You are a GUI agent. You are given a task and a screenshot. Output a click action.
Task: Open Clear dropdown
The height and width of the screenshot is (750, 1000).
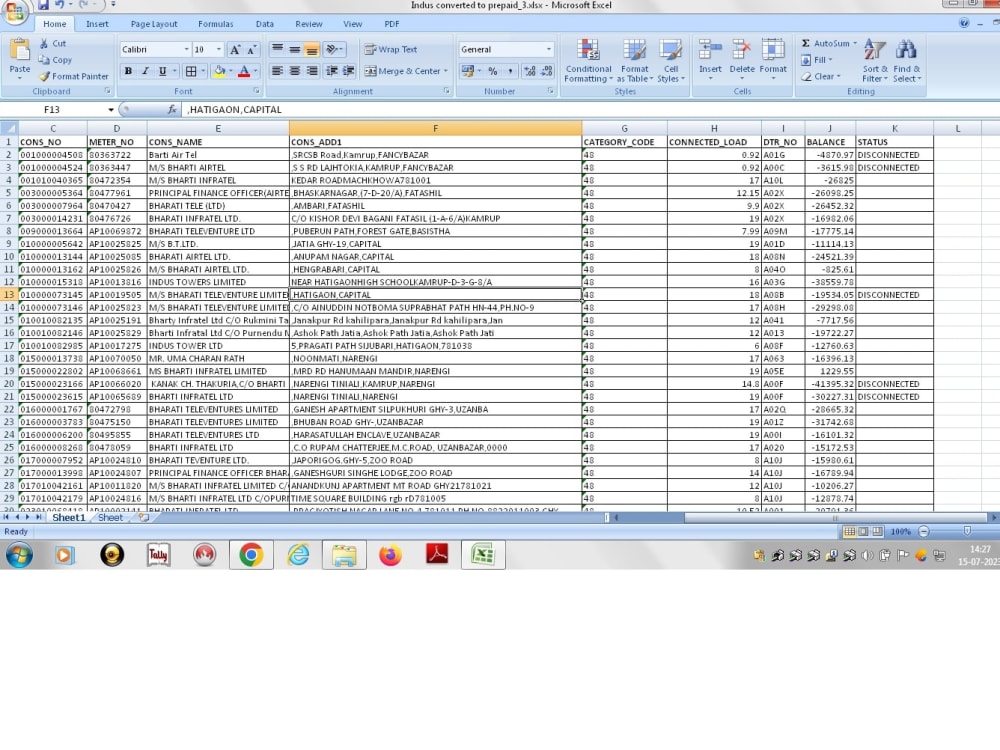pos(821,77)
